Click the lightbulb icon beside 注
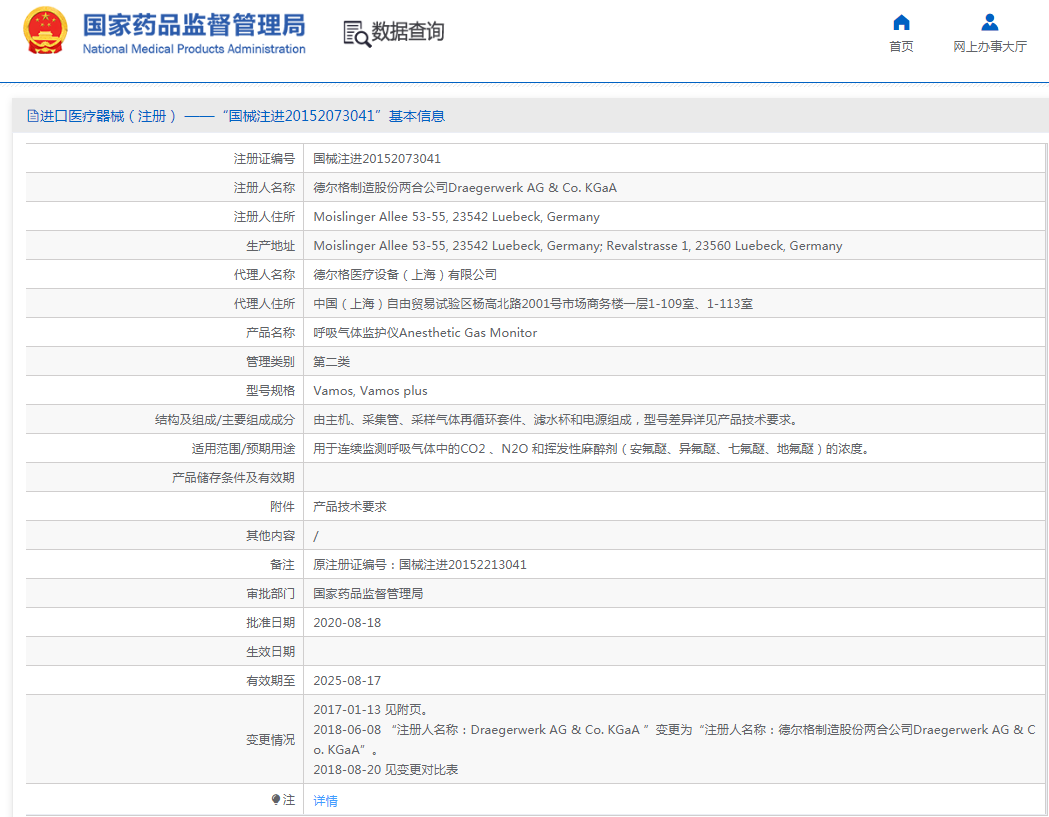Image resolution: width=1049 pixels, height=817 pixels. 276,800
